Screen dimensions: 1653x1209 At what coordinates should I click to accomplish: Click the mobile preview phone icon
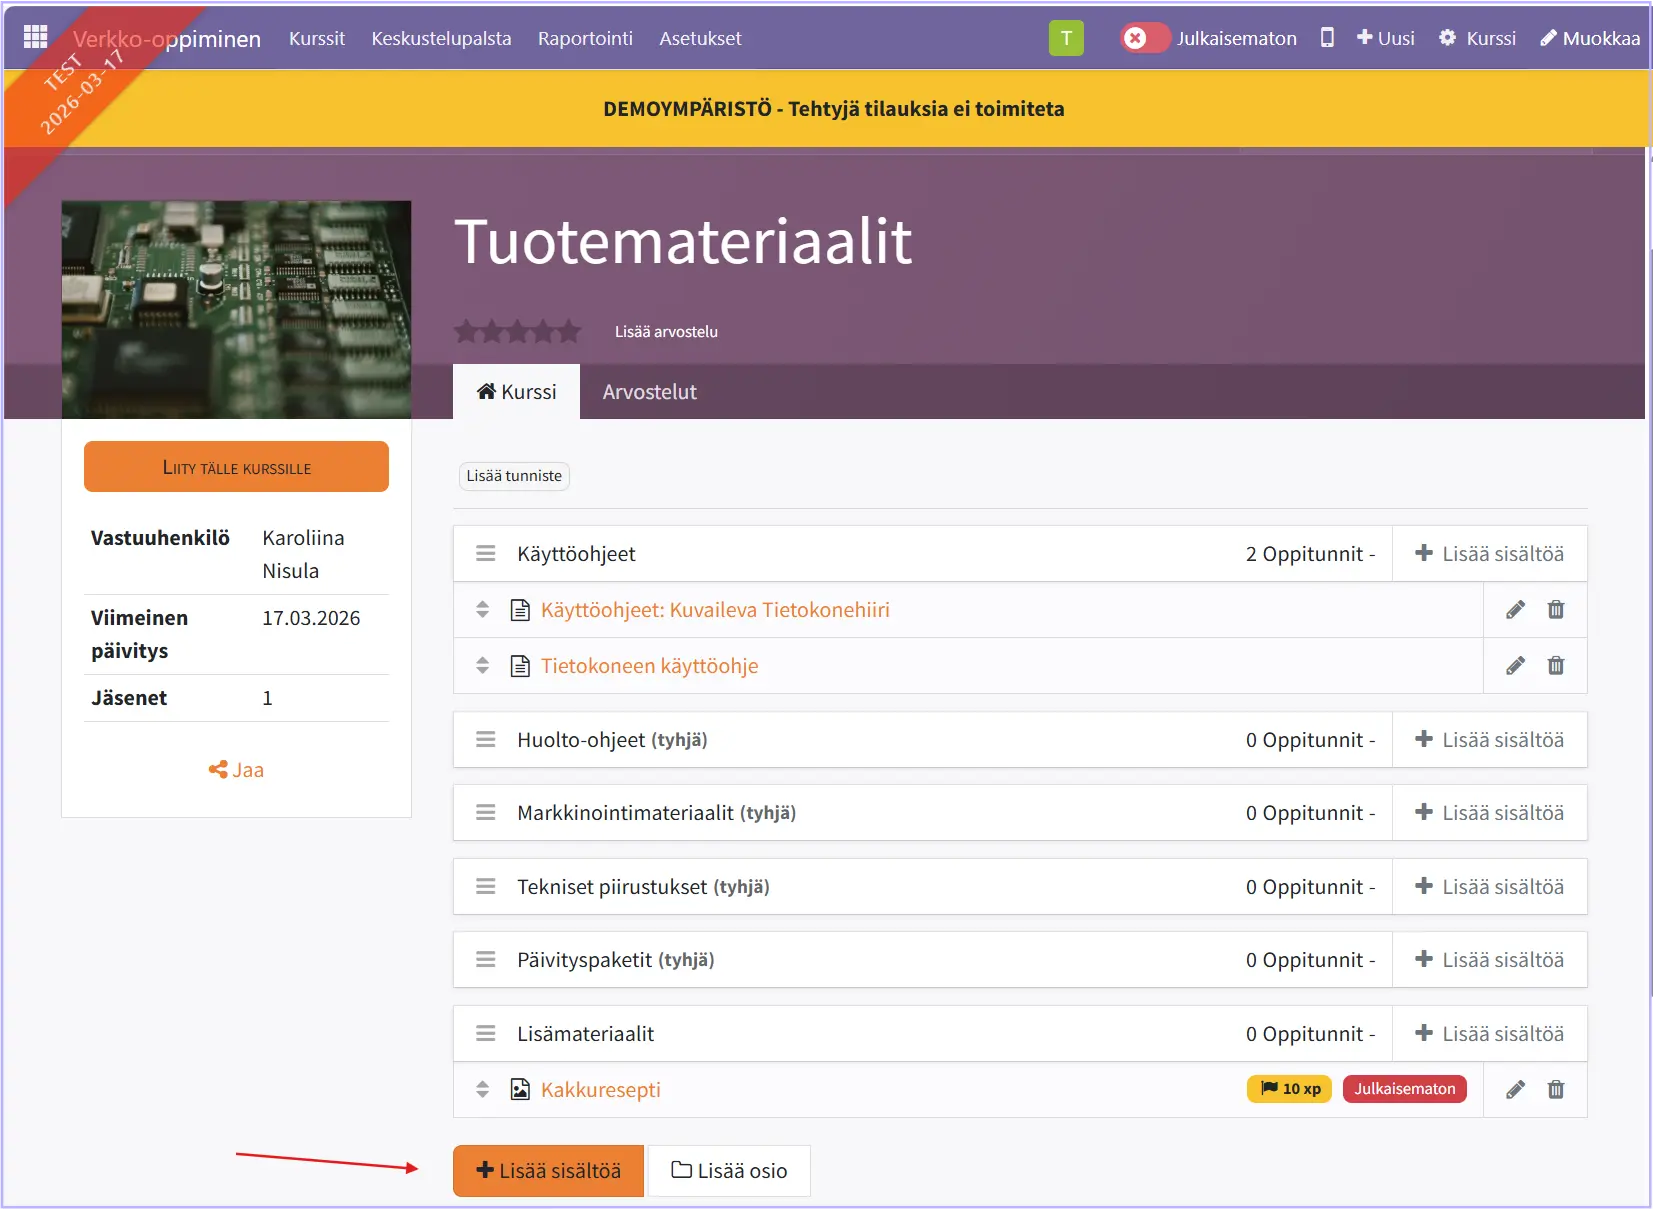[x=1327, y=38]
